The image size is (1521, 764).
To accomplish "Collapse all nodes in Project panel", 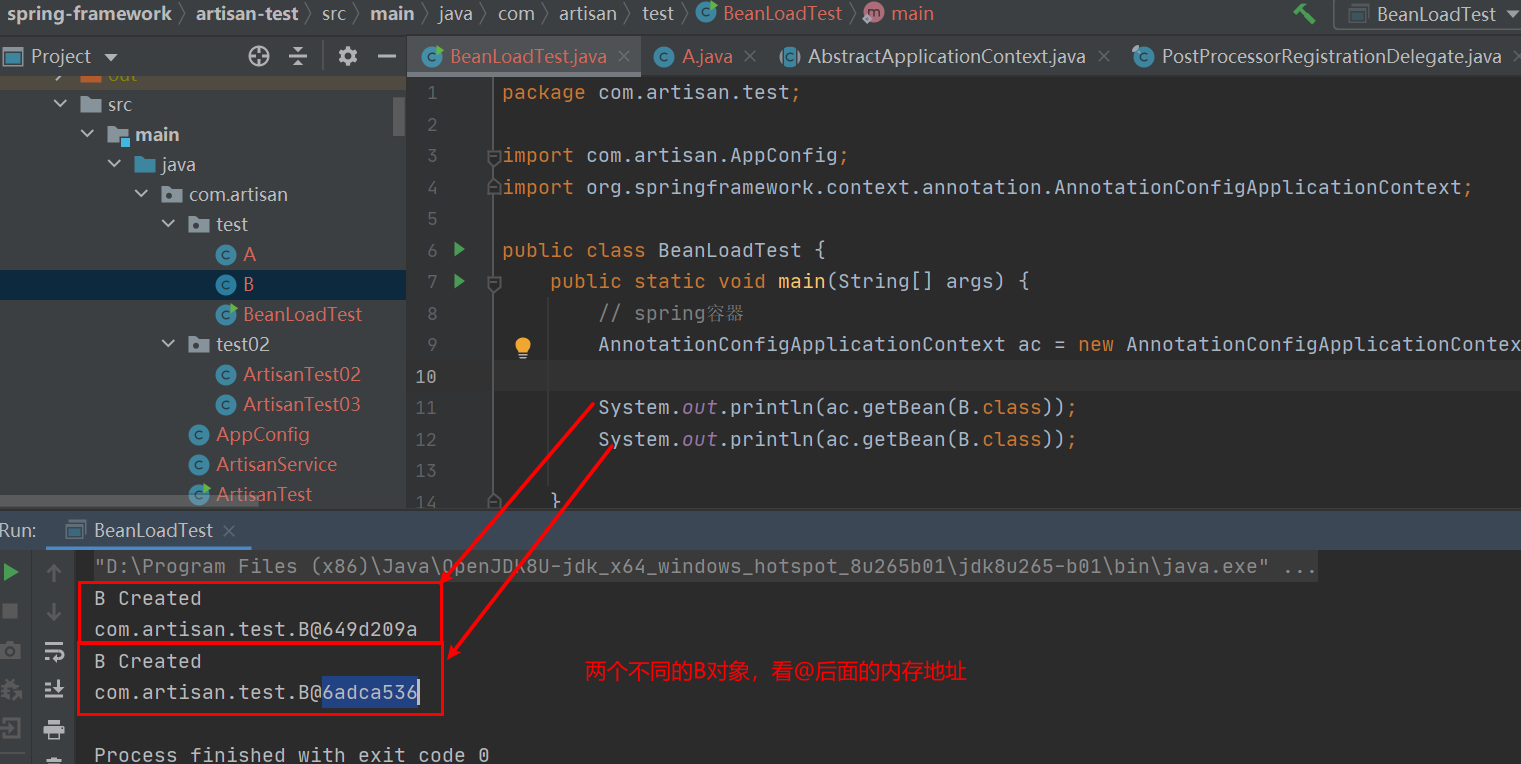I will [298, 56].
